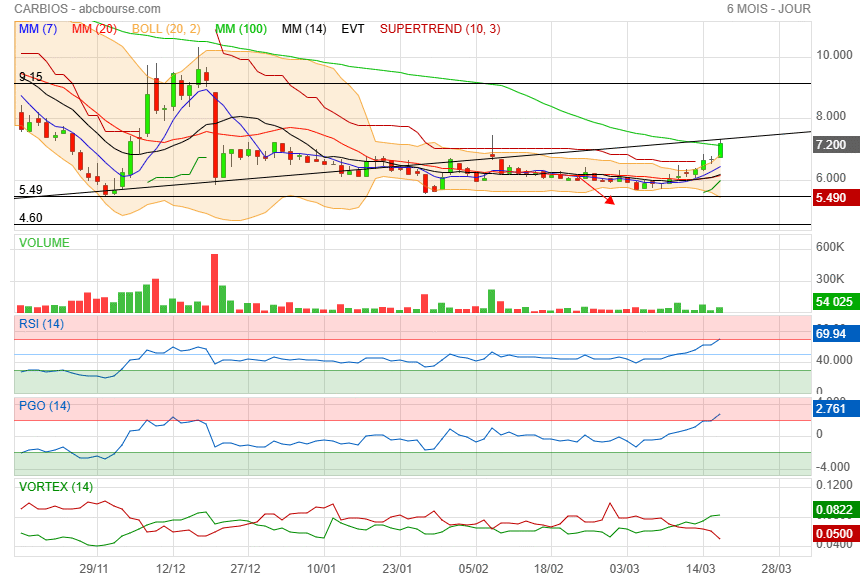
Task: Click the tallest red volume bar
Action: 214,283
